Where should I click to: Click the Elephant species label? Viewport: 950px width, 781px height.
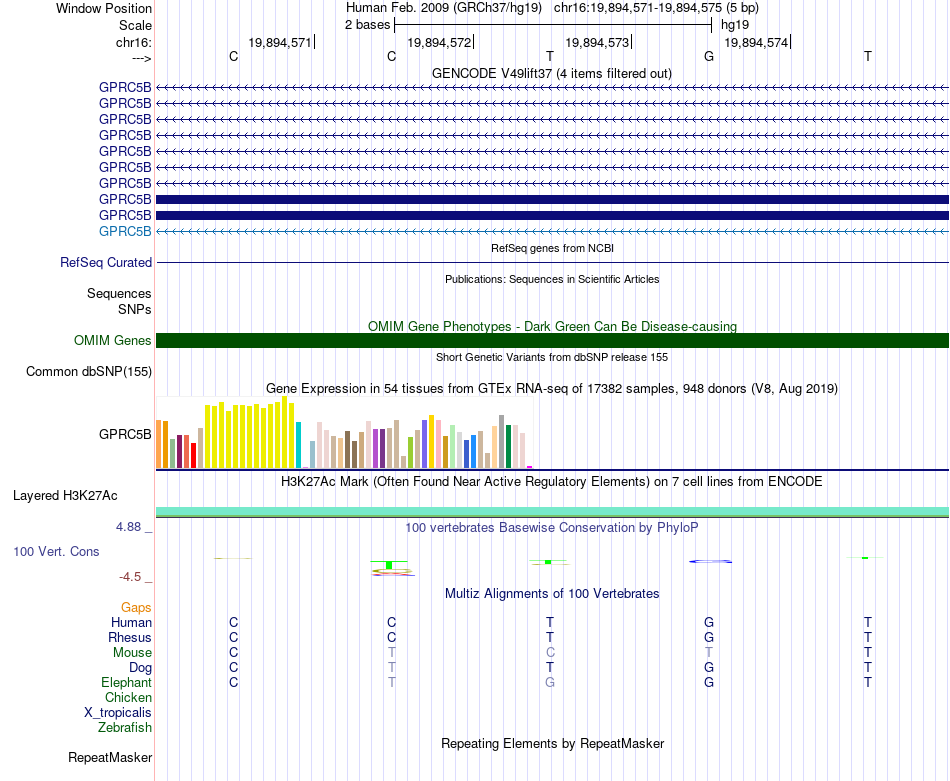(x=127, y=682)
